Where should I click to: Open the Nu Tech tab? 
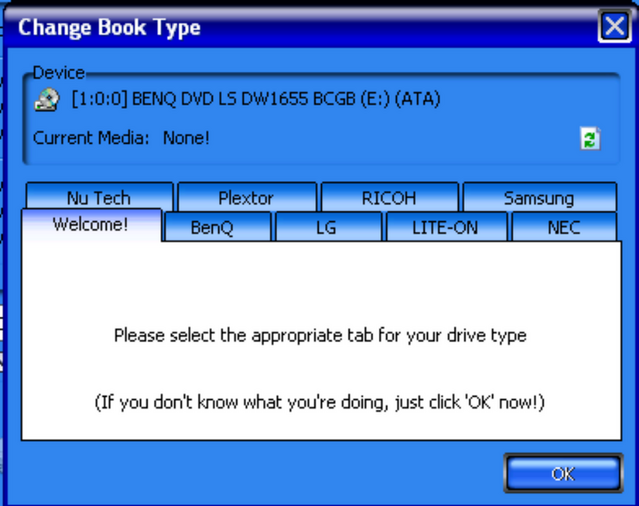(x=99, y=197)
